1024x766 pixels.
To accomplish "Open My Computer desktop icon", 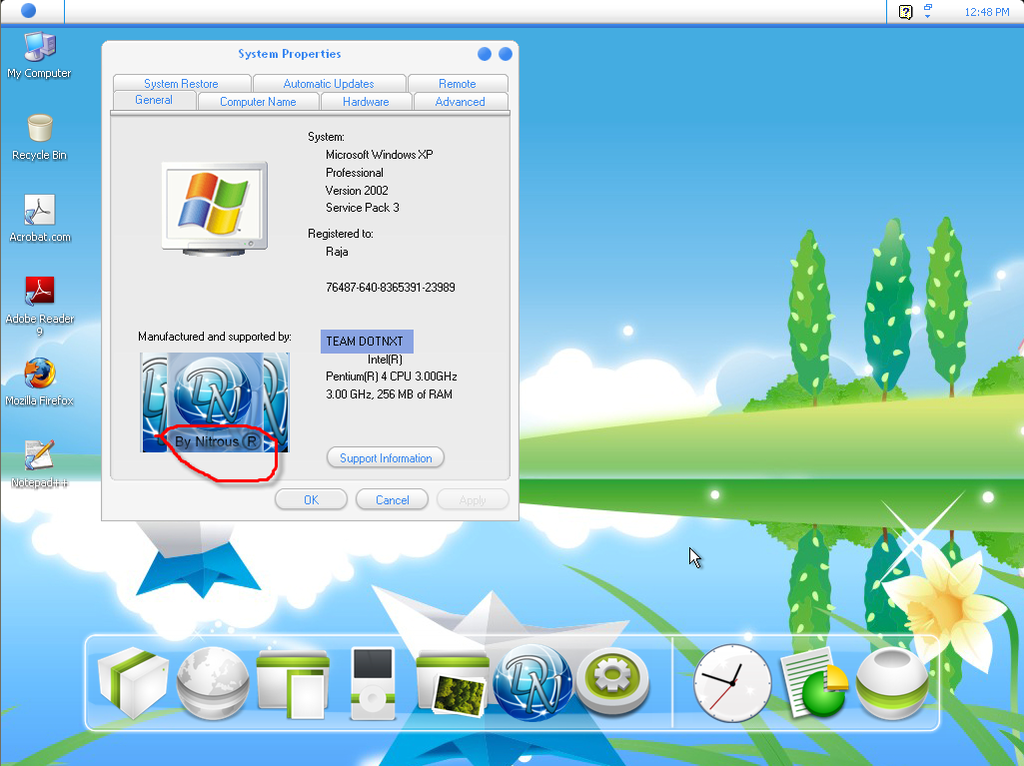I will pos(39,48).
